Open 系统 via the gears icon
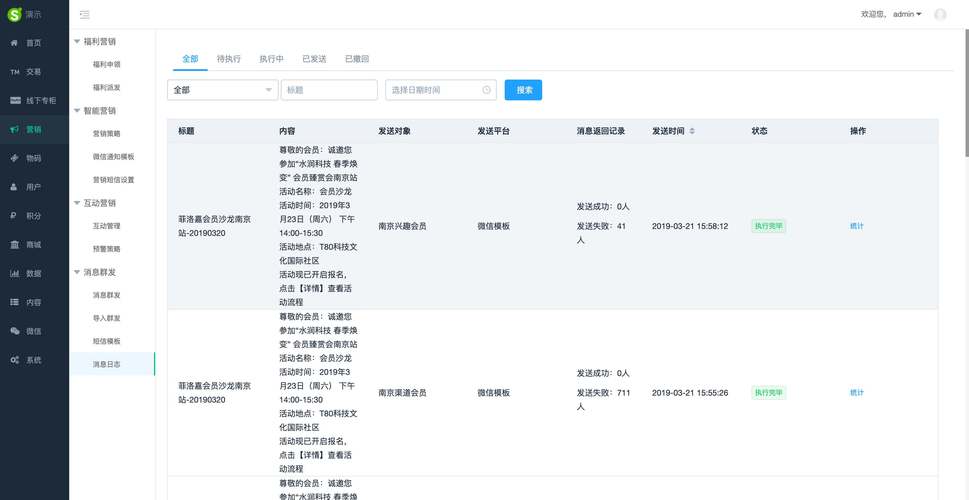 14,360
